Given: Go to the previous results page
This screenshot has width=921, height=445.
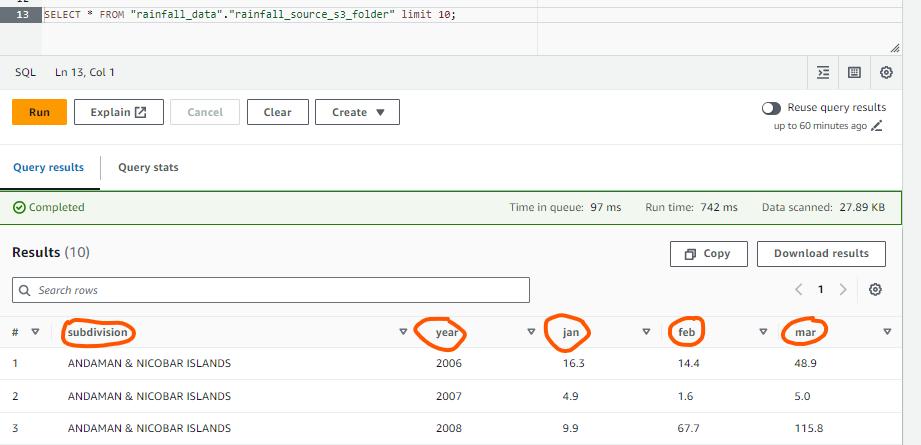Looking at the screenshot, I should point(799,289).
